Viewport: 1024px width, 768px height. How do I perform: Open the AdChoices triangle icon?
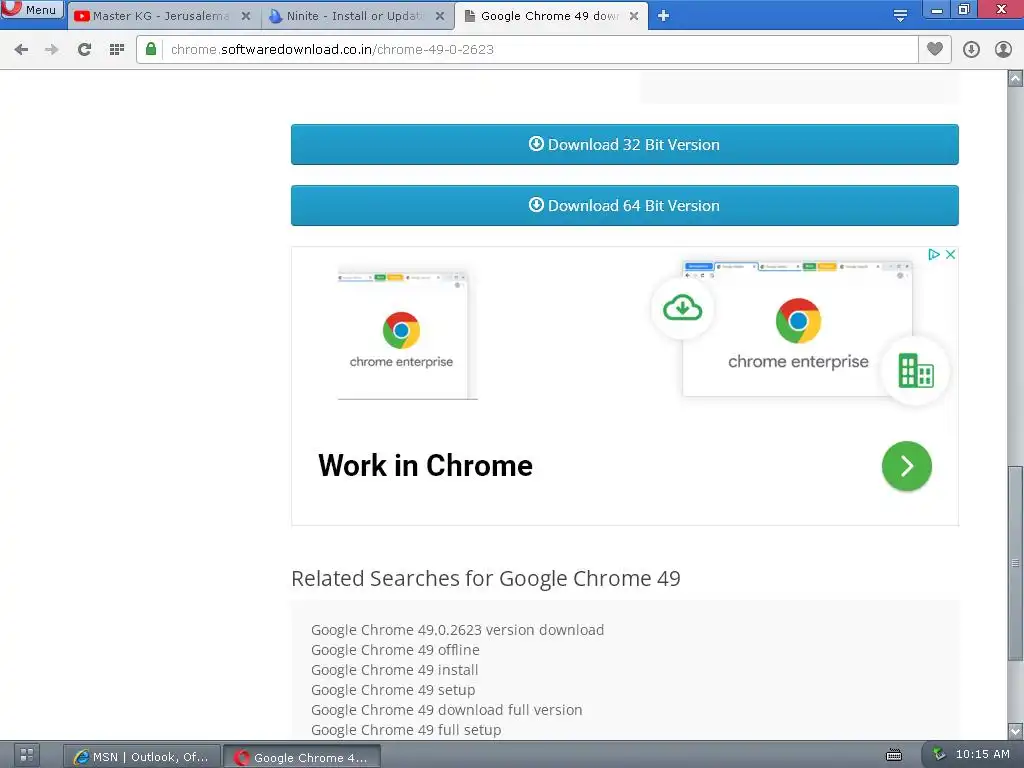click(934, 254)
